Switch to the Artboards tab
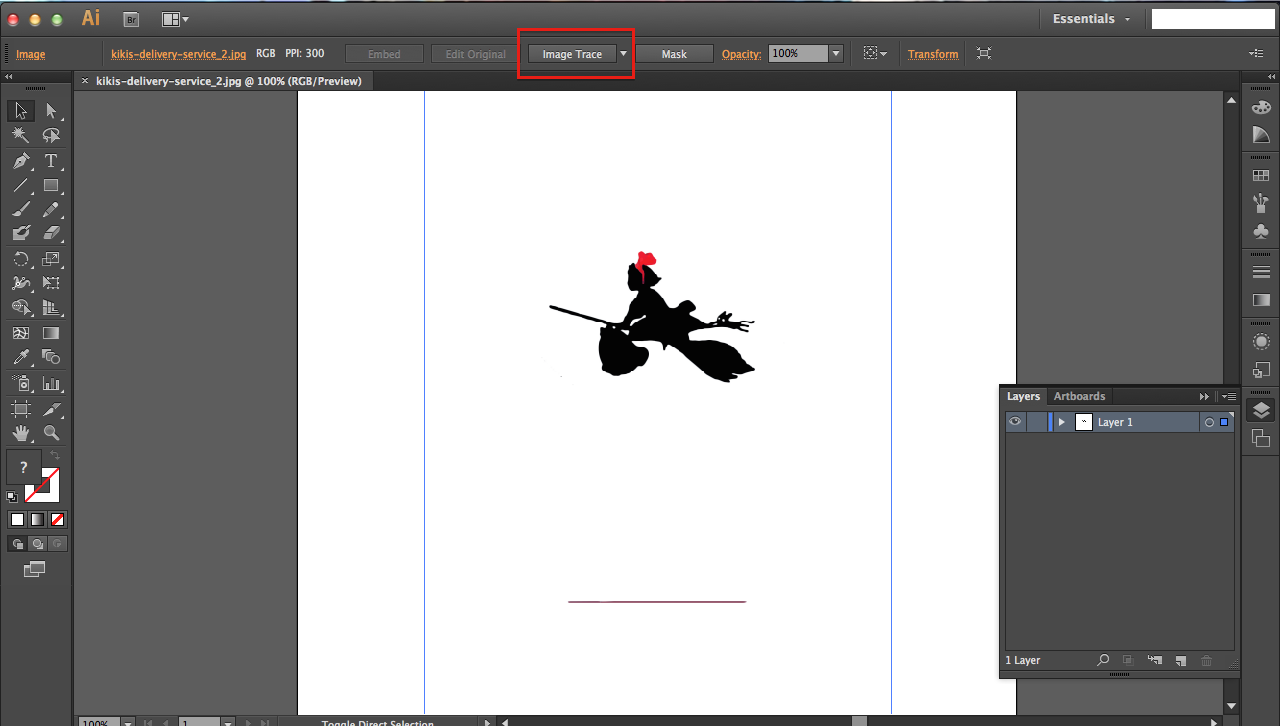1280x726 pixels. tap(1079, 396)
